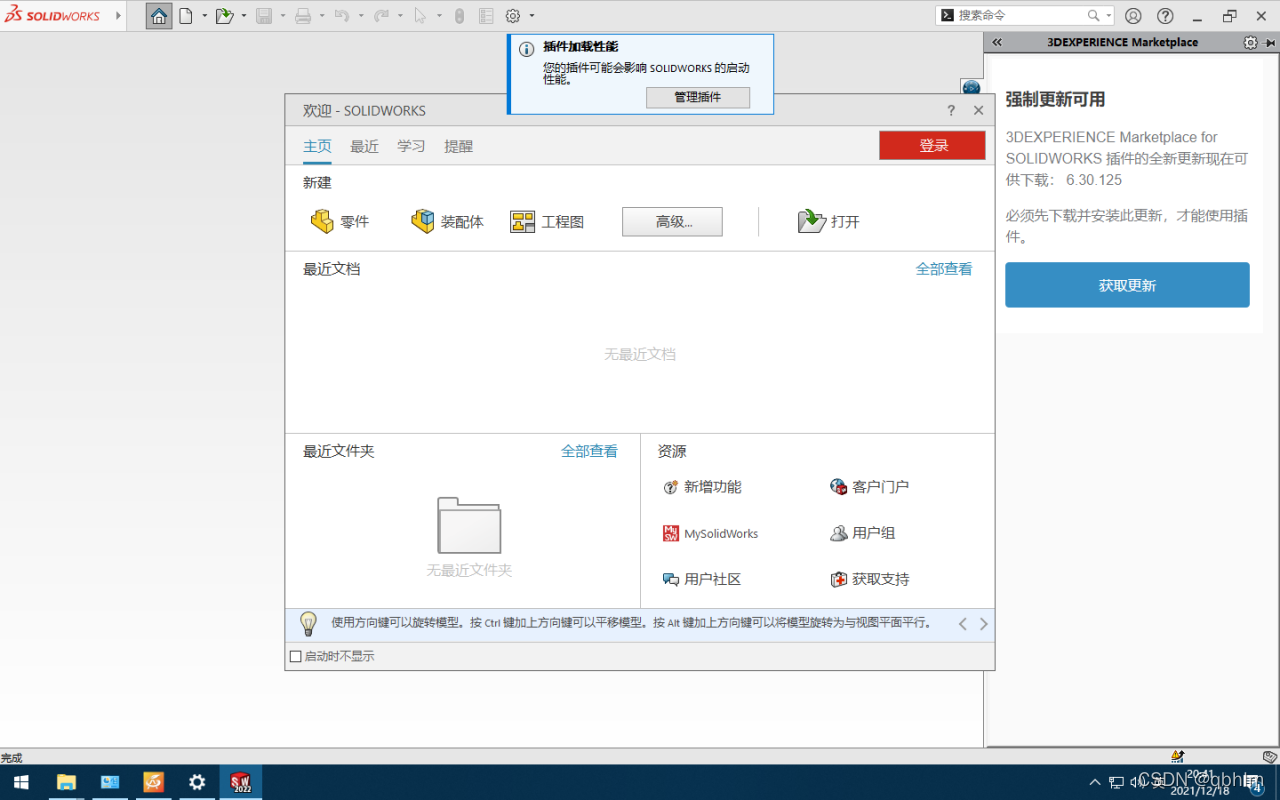Click the status bar tag icon
1280x800 pixels.
point(1270,757)
